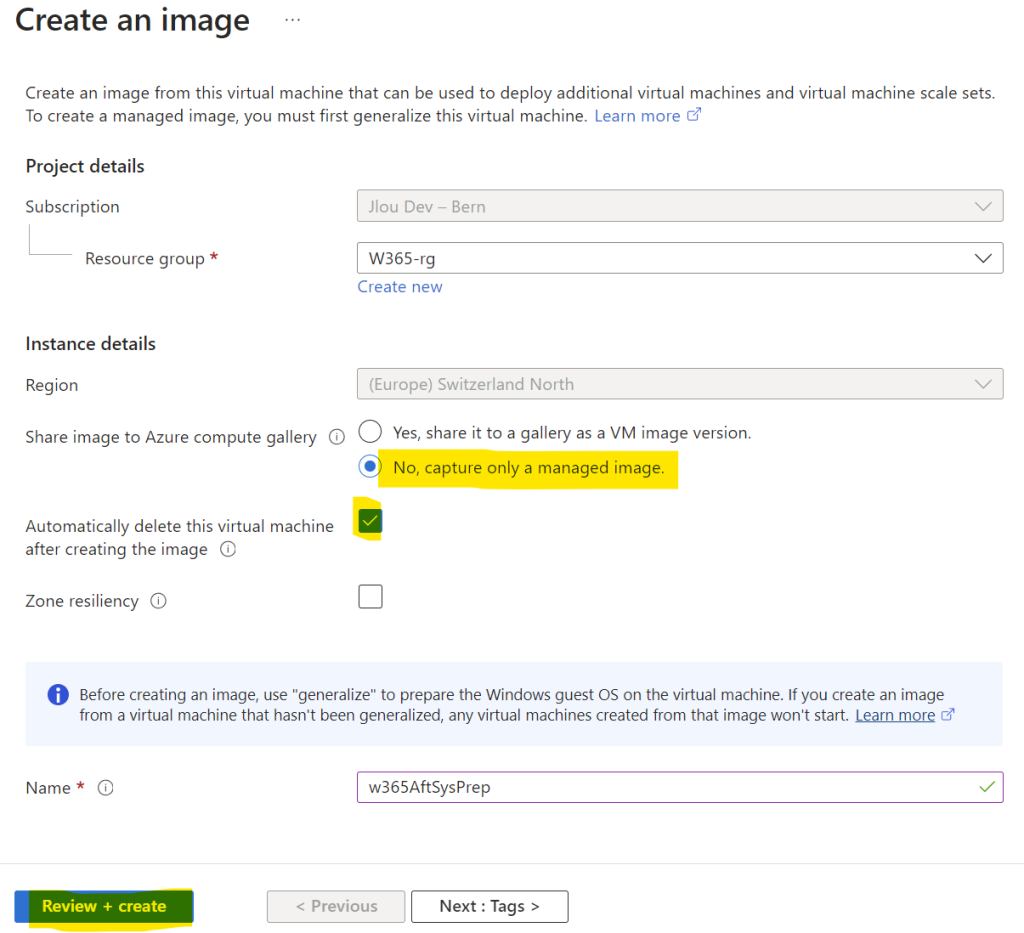
Task: Enable the Zone resiliency checkbox
Action: pyautogui.click(x=370, y=597)
